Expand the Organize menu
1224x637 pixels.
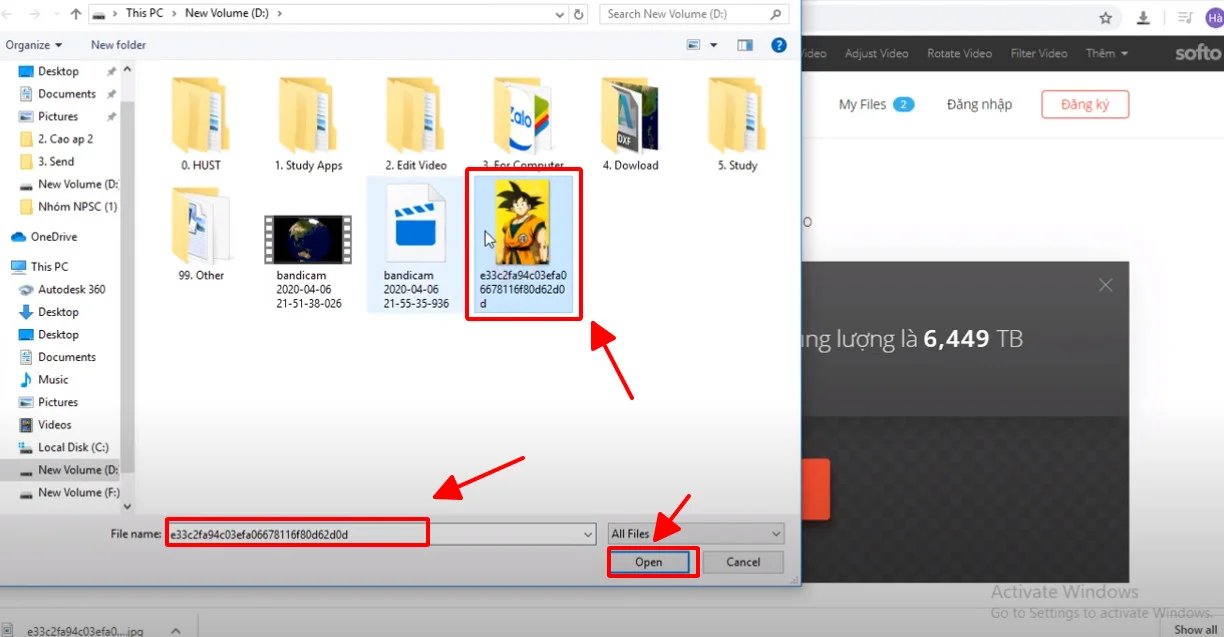[34, 45]
